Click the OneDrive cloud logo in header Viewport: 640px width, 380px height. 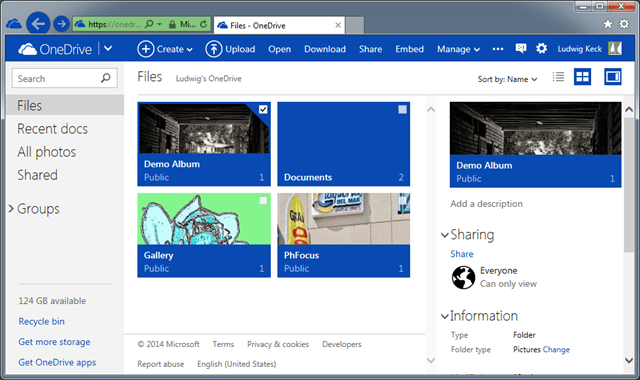coord(28,49)
